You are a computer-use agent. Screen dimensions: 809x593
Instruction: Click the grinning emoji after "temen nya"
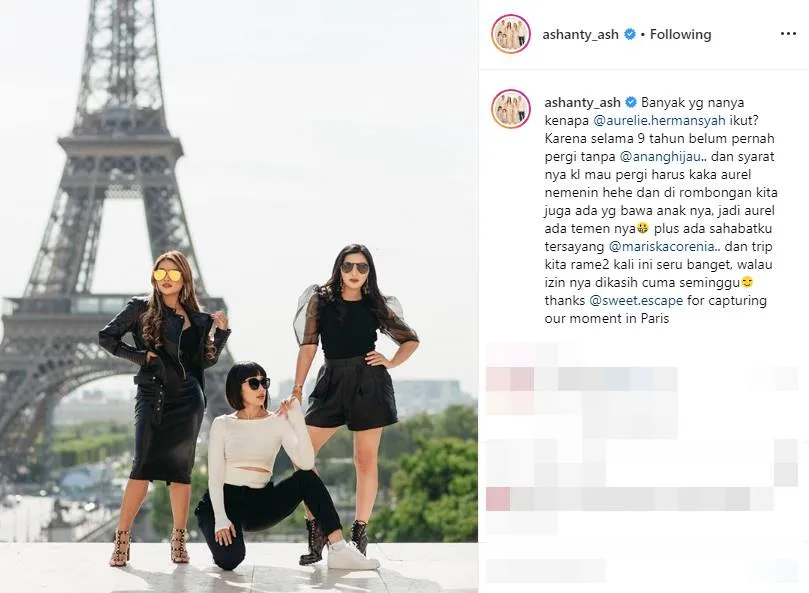pyautogui.click(x=642, y=228)
